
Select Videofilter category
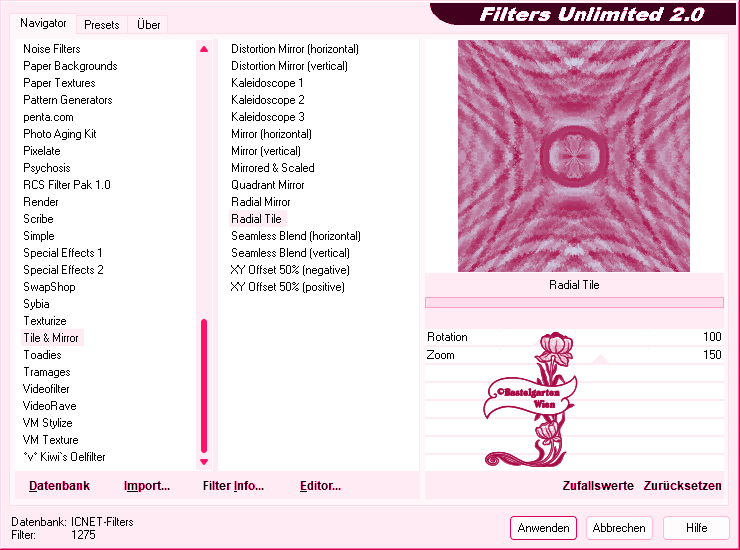(x=46, y=389)
